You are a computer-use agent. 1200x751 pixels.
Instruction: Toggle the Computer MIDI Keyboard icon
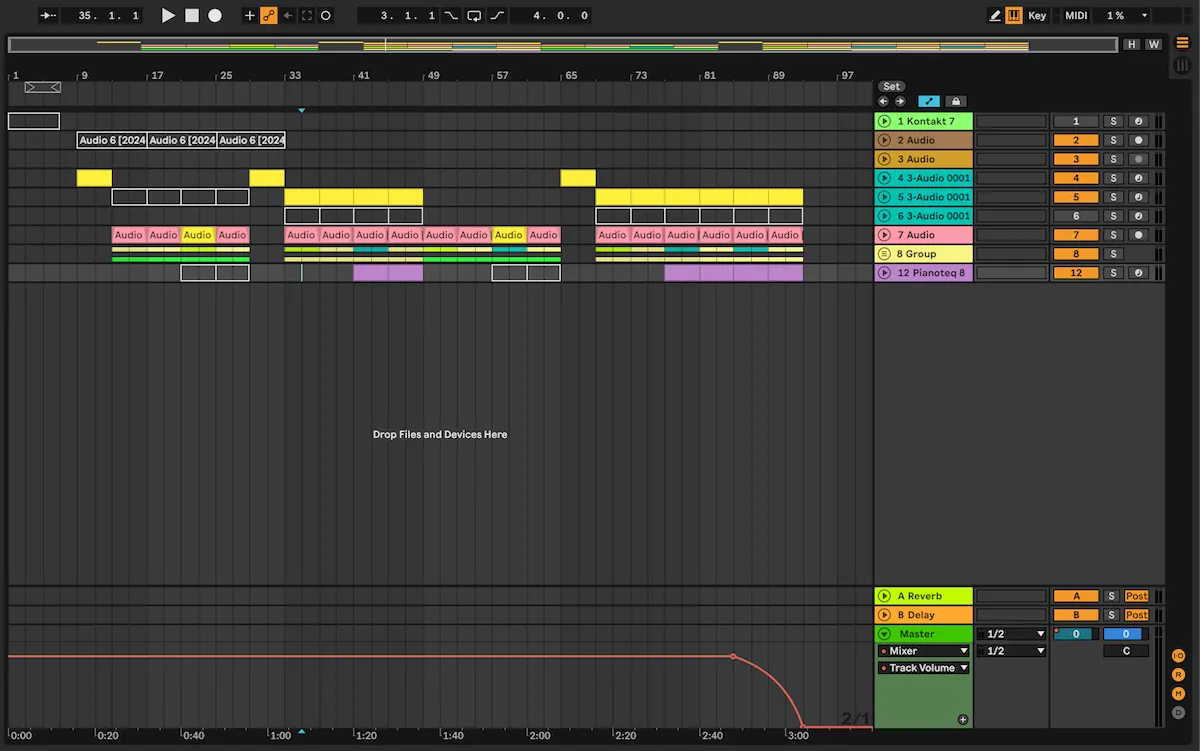tap(1014, 16)
